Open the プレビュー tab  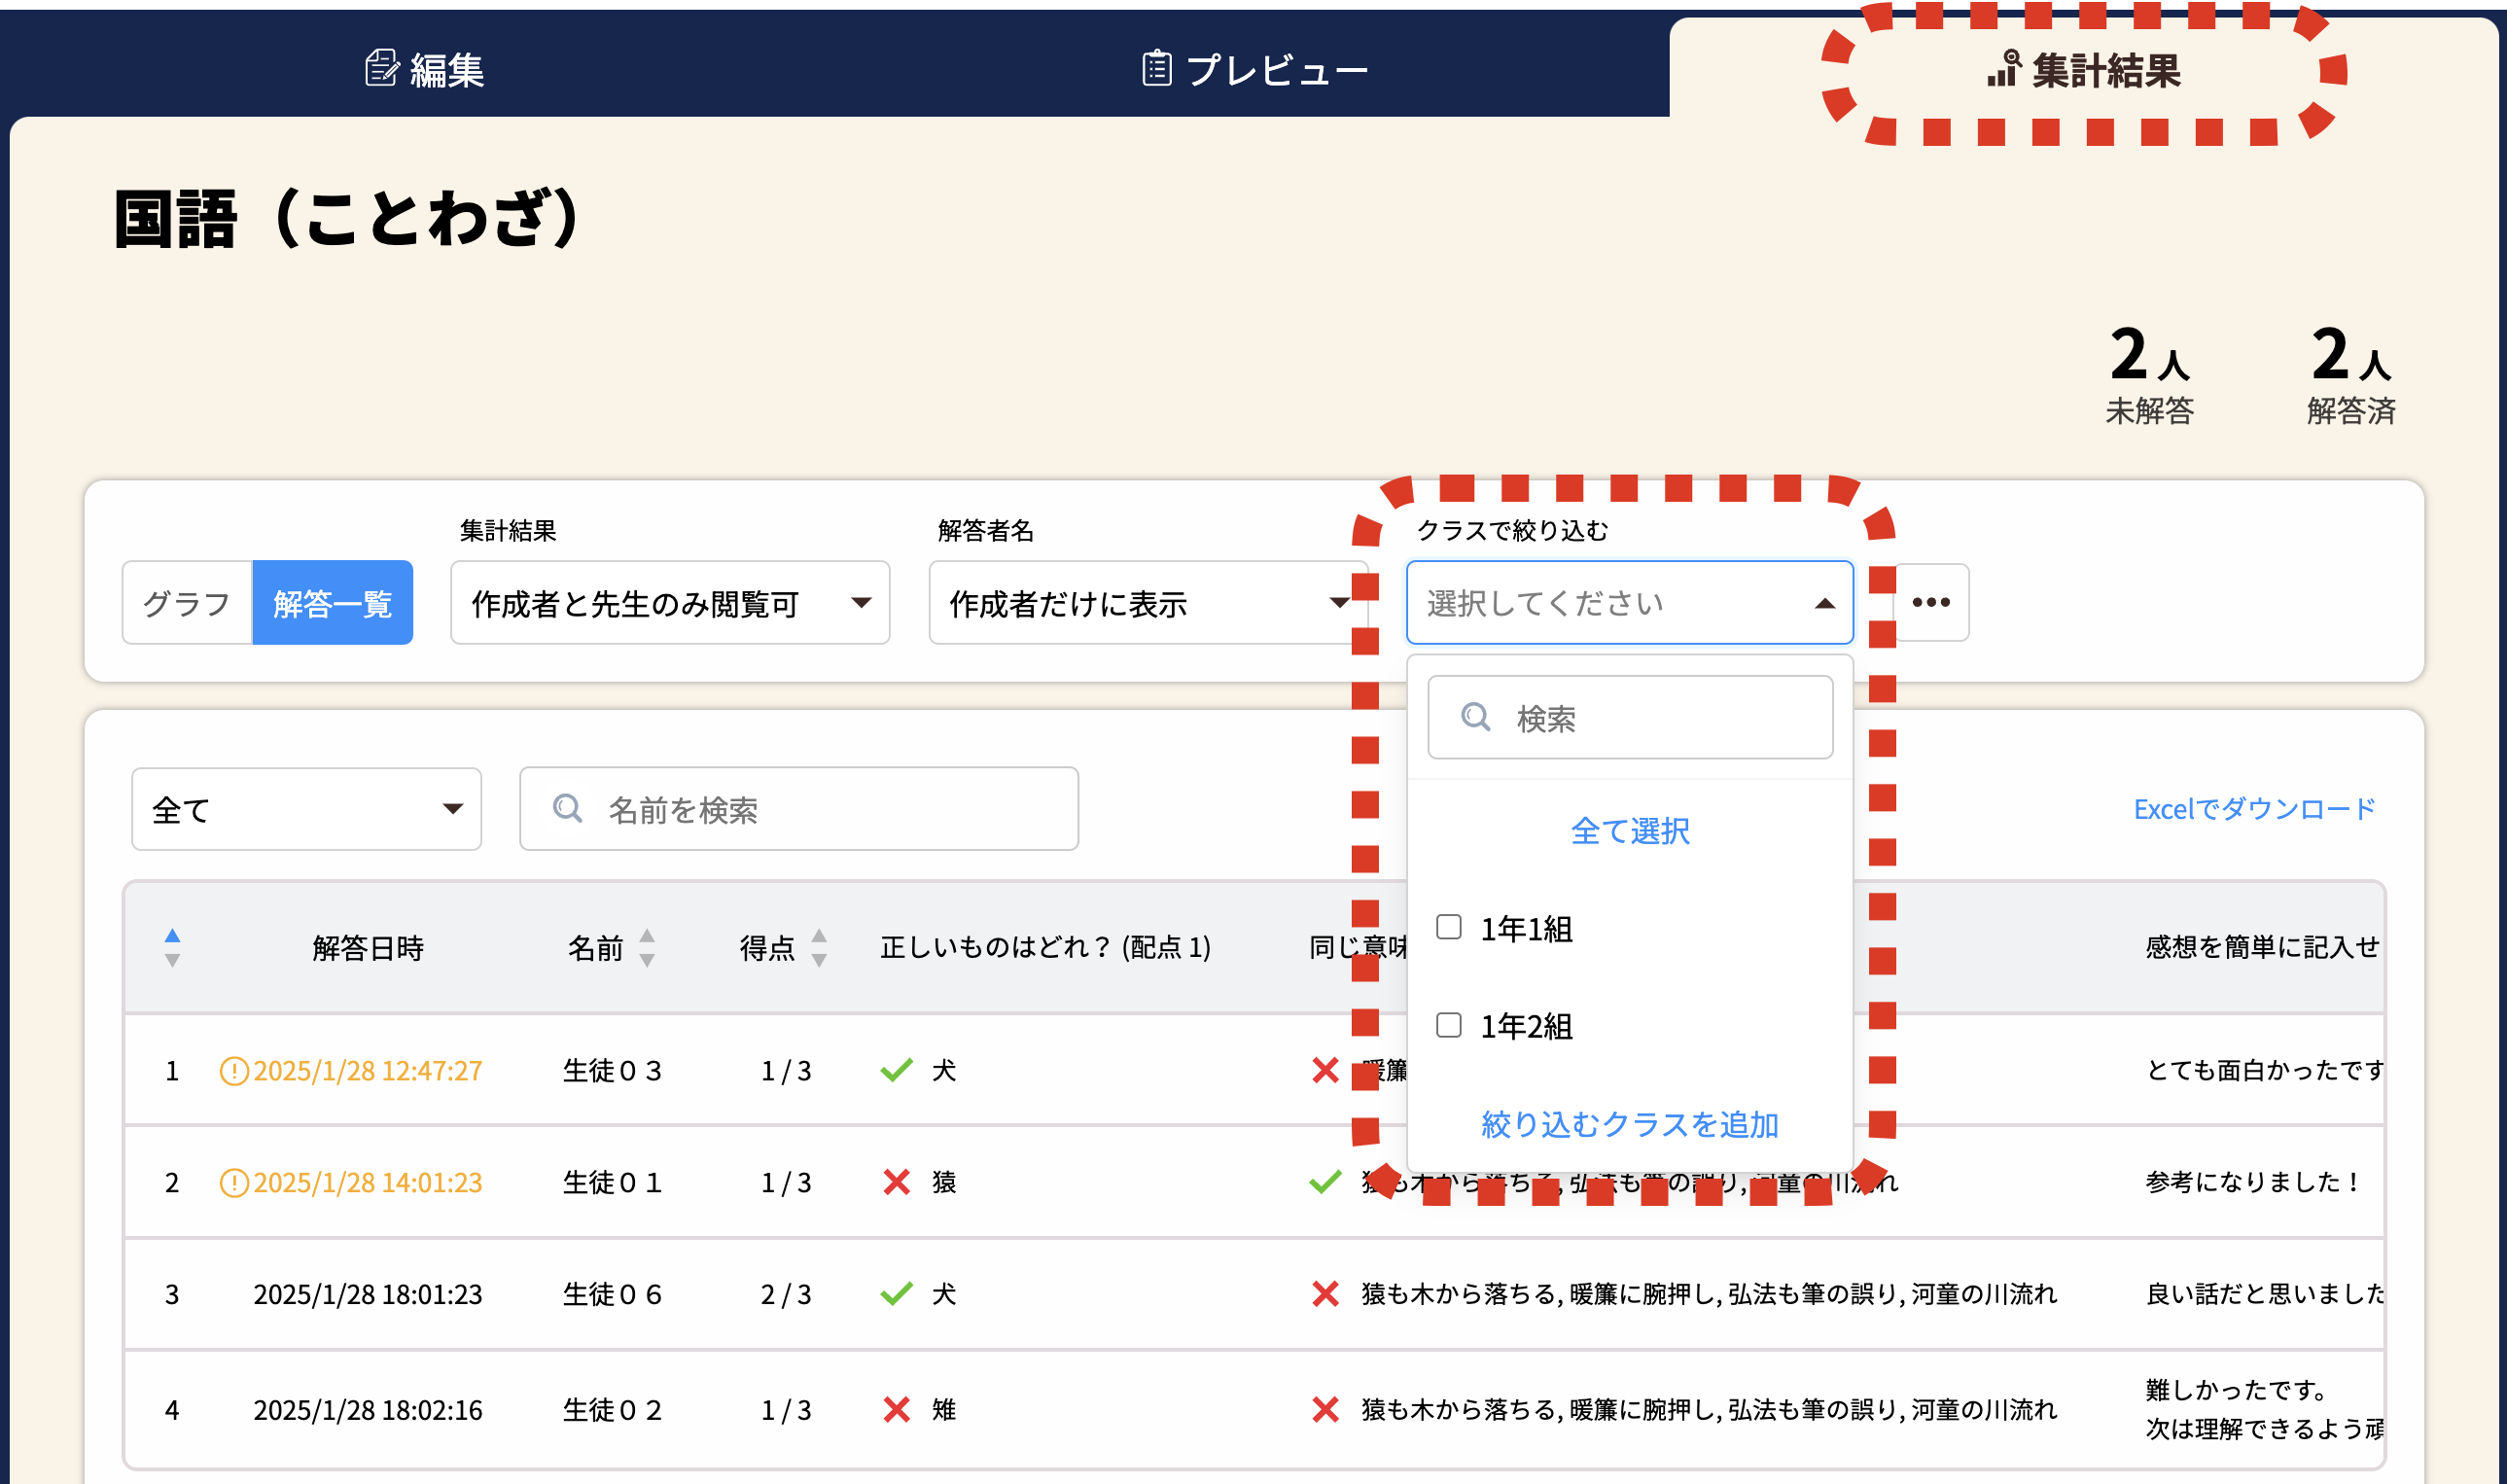[x=1255, y=70]
